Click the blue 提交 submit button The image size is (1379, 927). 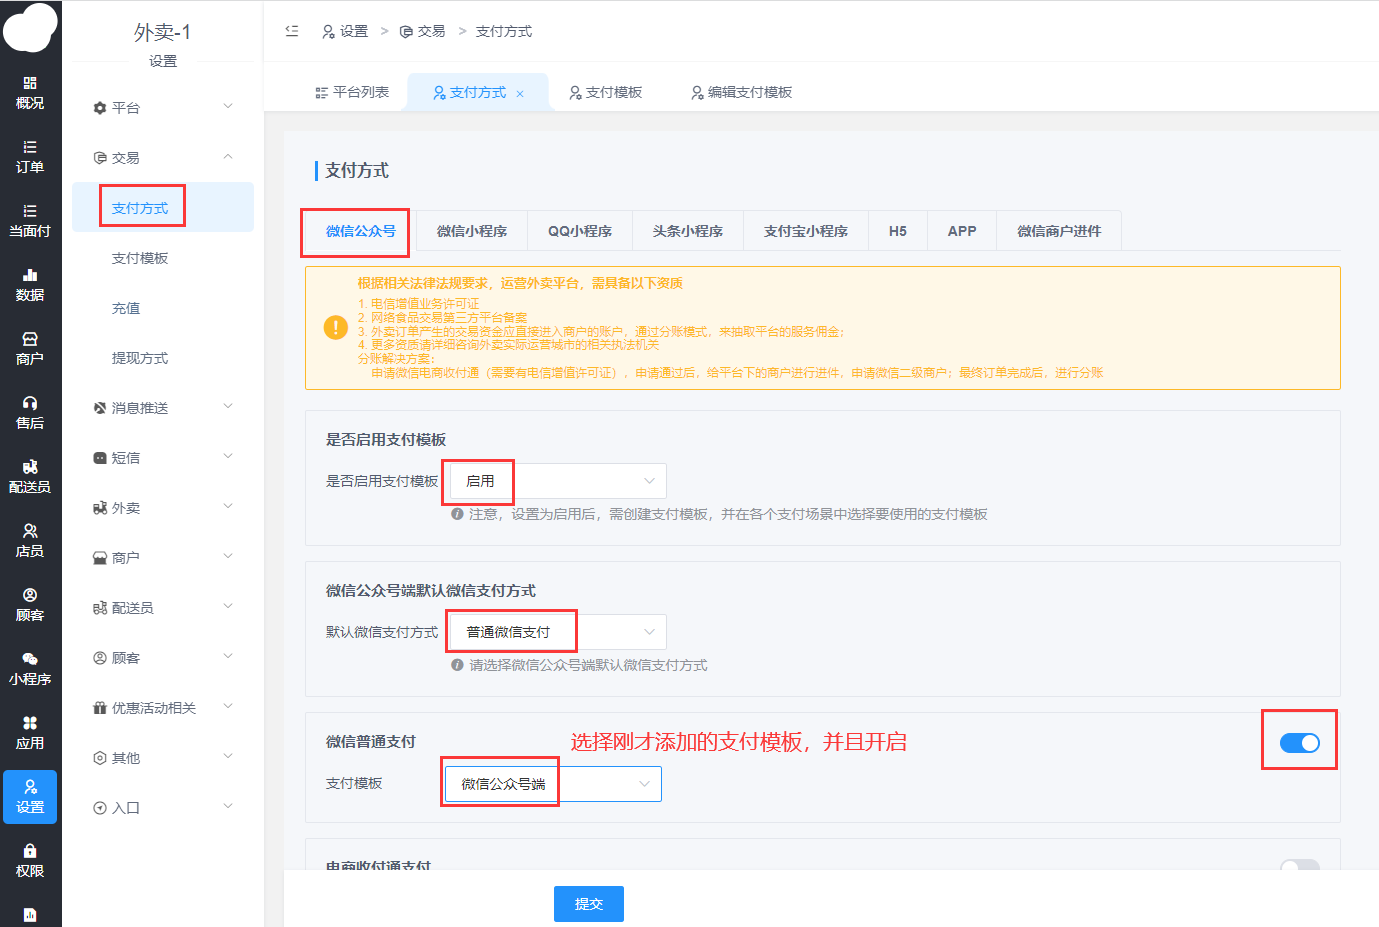[x=589, y=904]
